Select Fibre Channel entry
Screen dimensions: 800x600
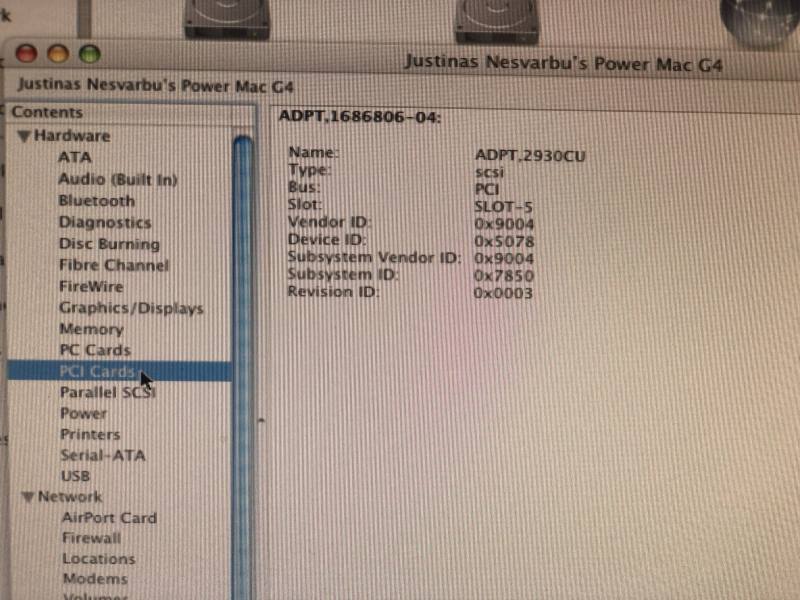pyautogui.click(x=114, y=265)
